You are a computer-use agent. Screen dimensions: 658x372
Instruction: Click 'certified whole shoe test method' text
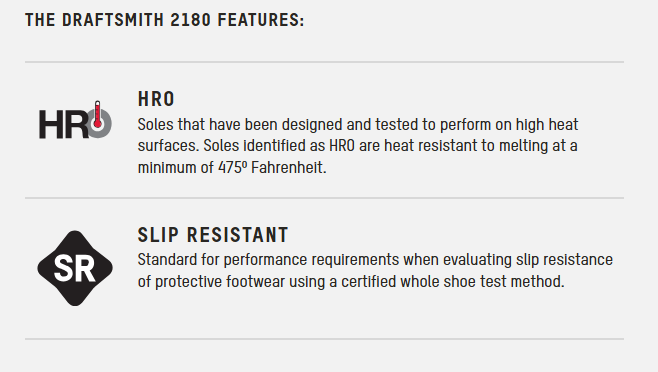452,281
